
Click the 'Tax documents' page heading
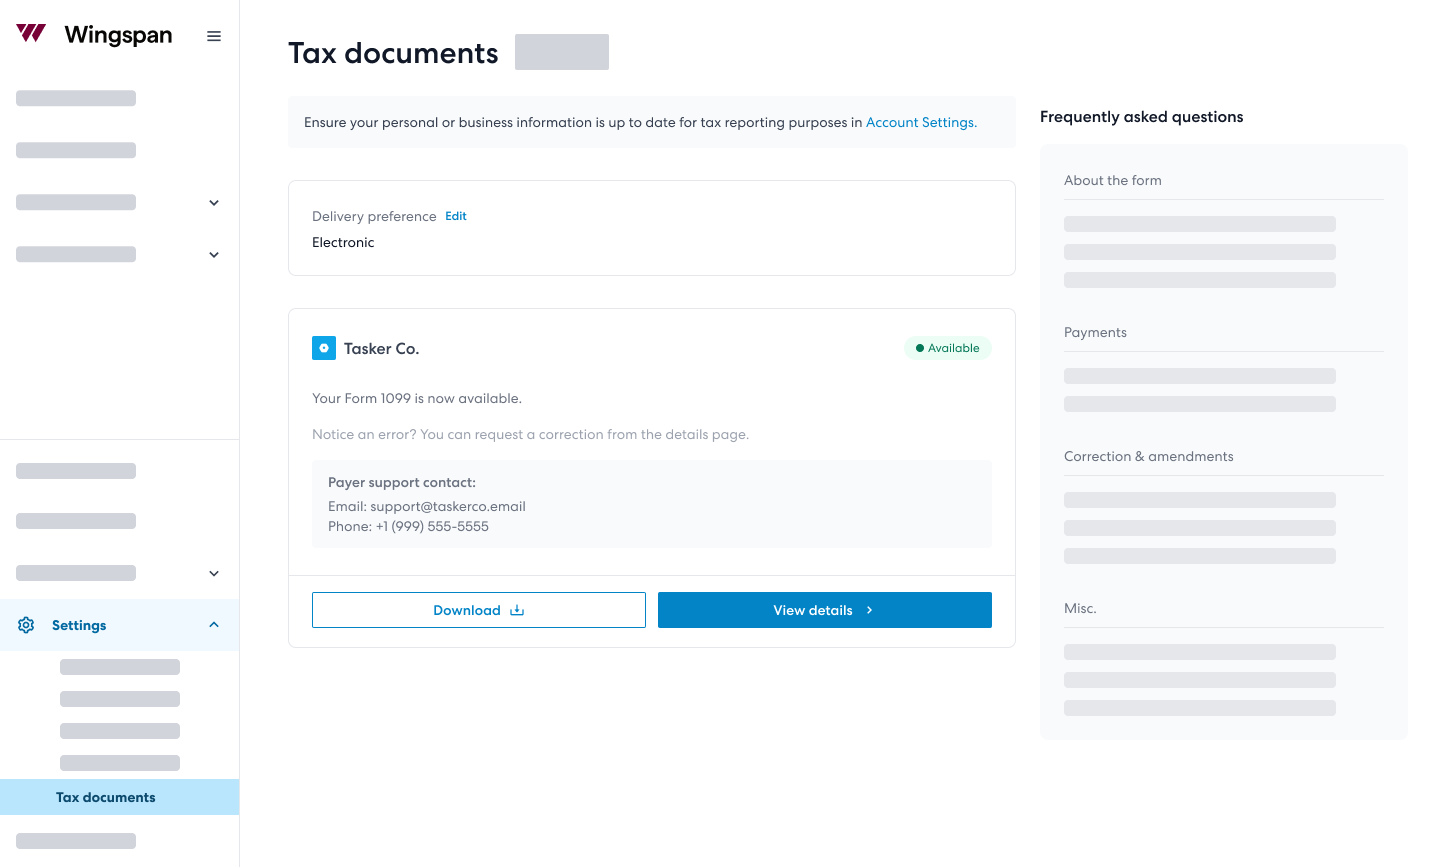[393, 53]
